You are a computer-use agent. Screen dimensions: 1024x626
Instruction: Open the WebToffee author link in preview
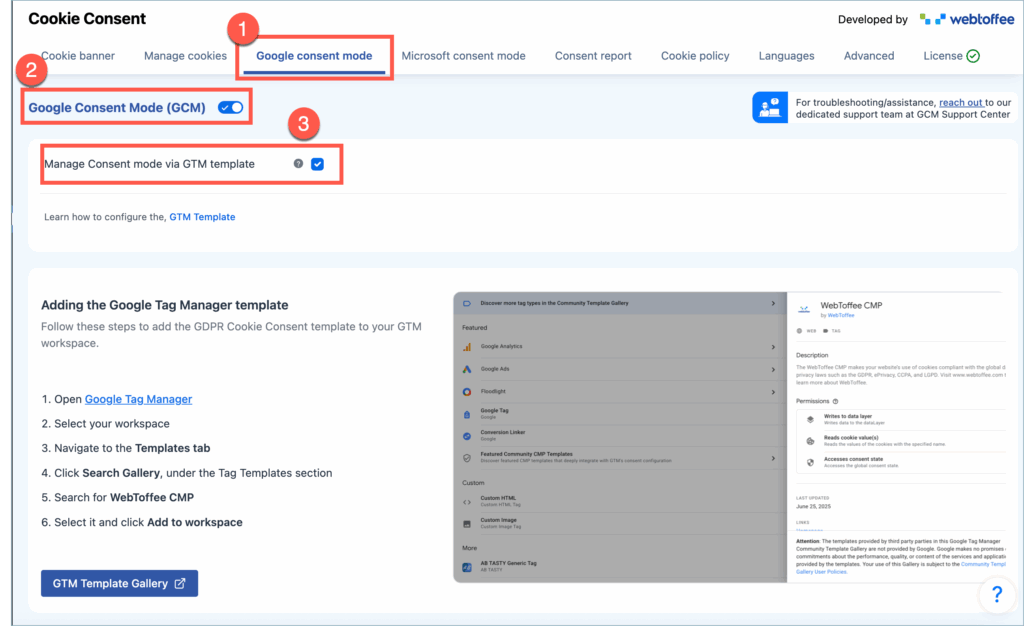coord(840,315)
